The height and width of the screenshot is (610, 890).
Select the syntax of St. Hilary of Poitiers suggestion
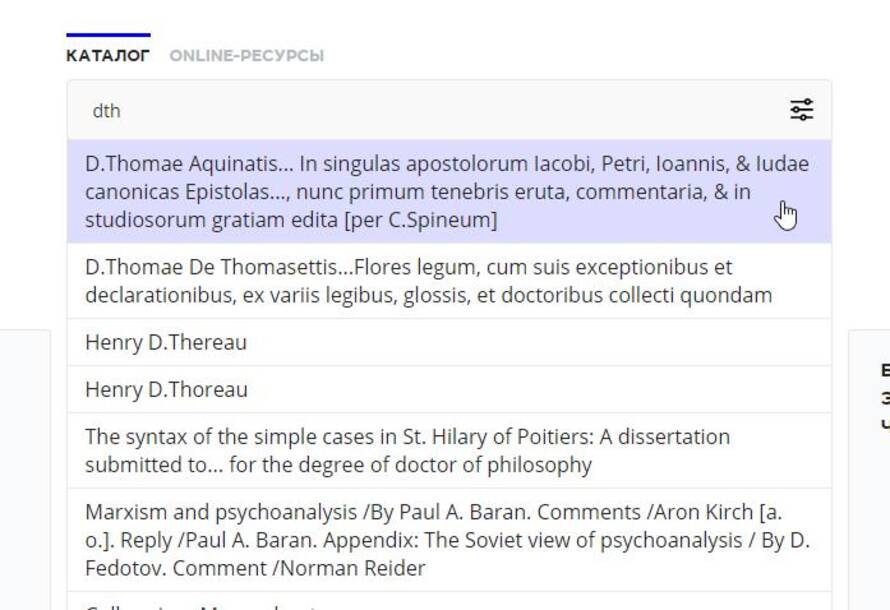pyautogui.click(x=450, y=451)
